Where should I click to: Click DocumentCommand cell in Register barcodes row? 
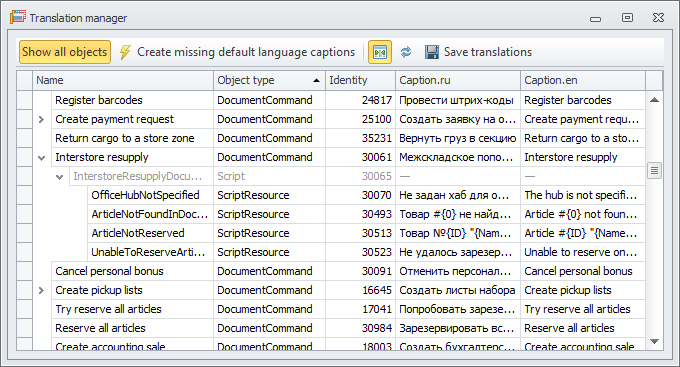(x=269, y=100)
